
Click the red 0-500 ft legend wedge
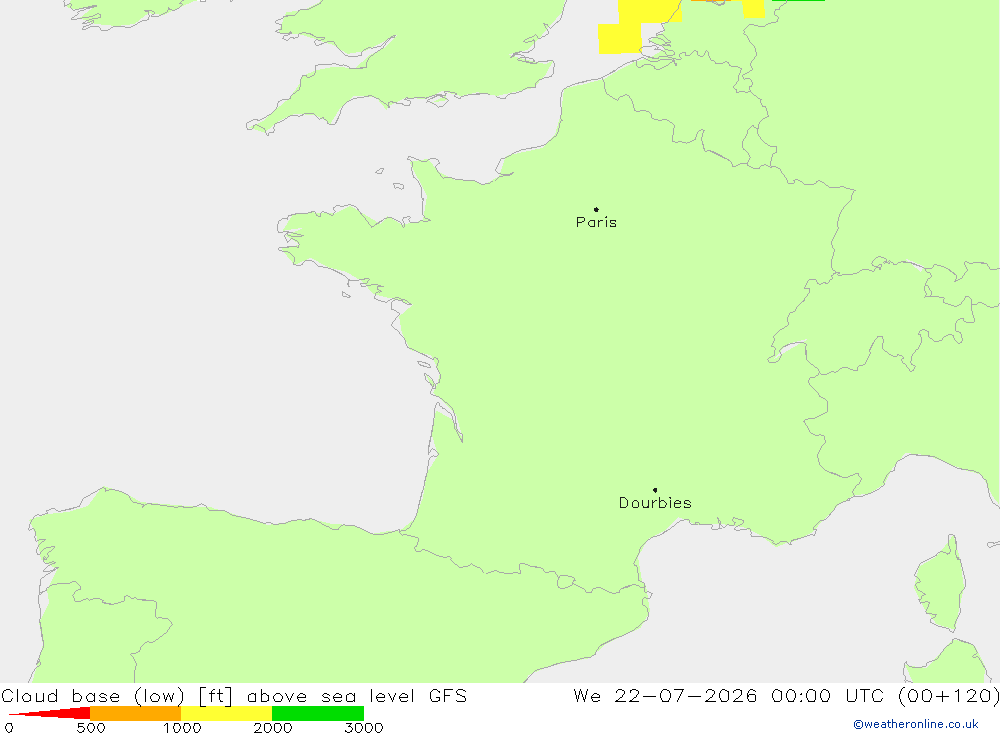tap(50, 713)
